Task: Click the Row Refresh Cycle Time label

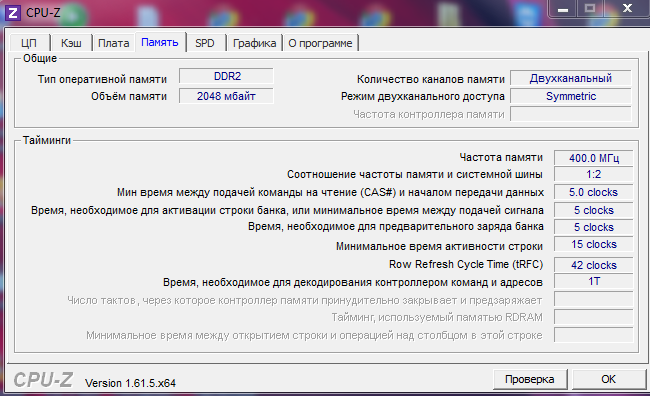Action: [466, 265]
